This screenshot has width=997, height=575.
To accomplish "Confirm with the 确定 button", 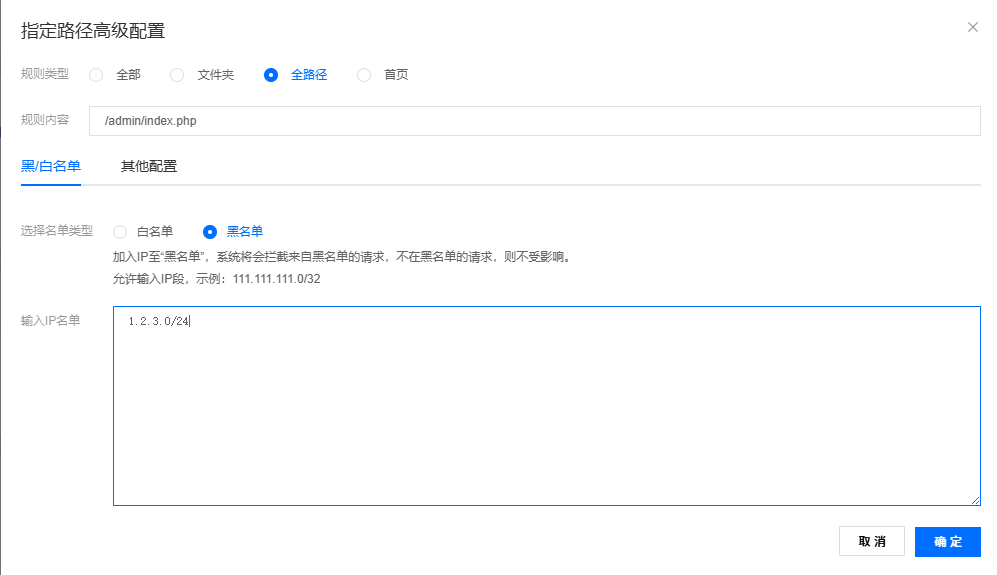I will [x=947, y=541].
